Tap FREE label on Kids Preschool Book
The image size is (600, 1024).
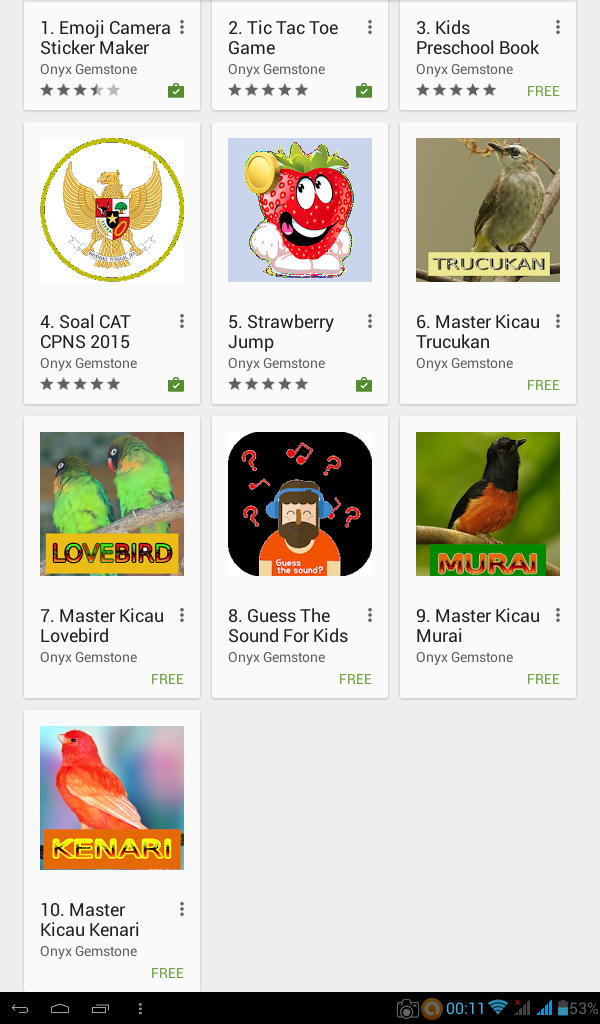click(x=543, y=91)
